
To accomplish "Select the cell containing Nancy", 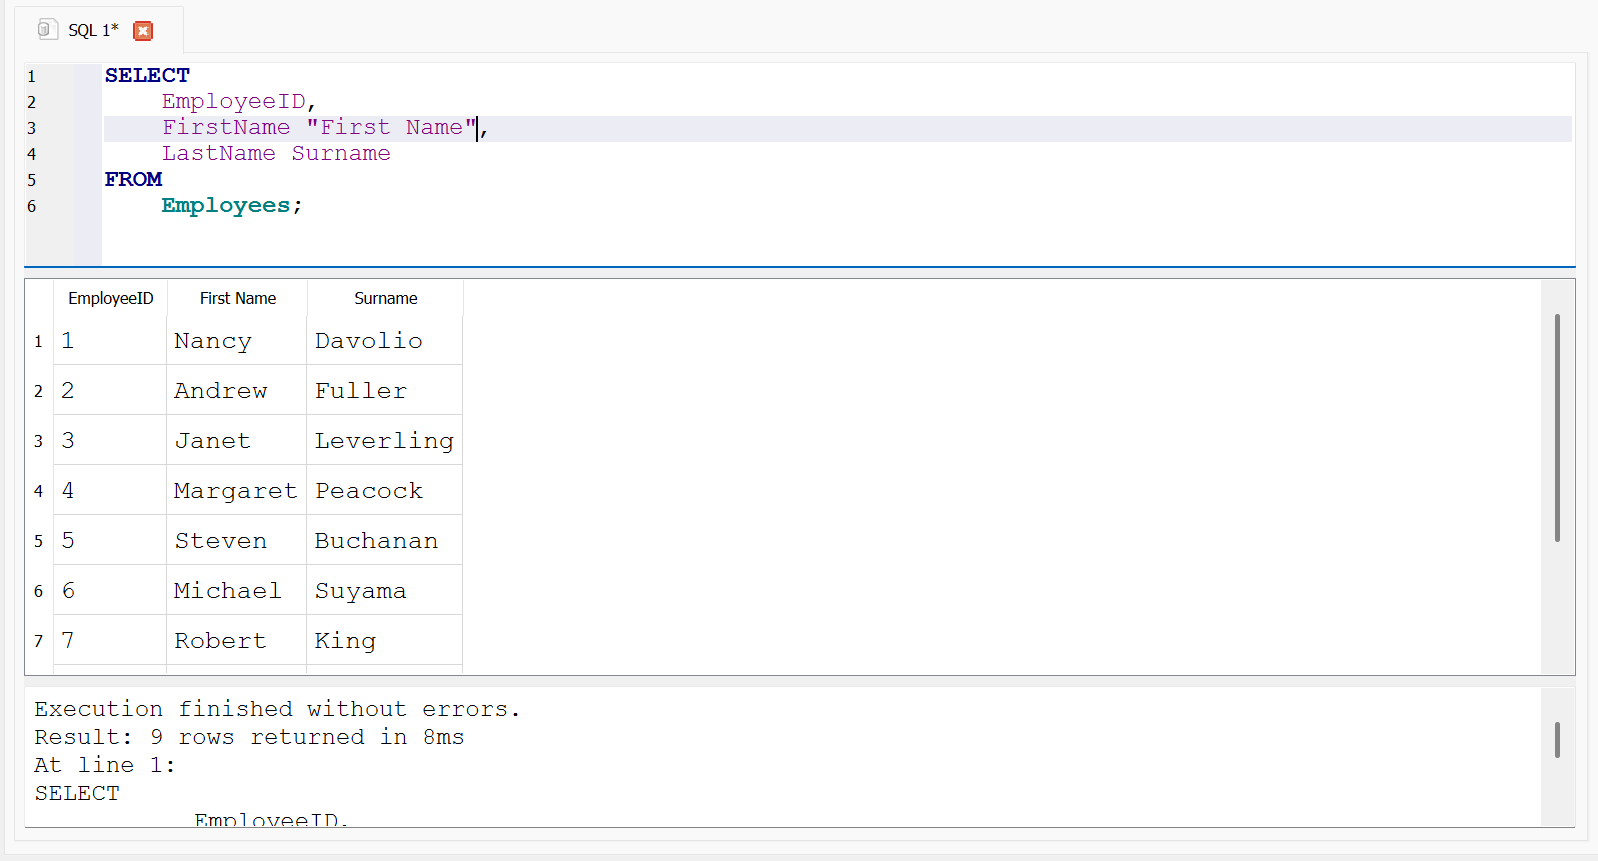I will 213,341.
